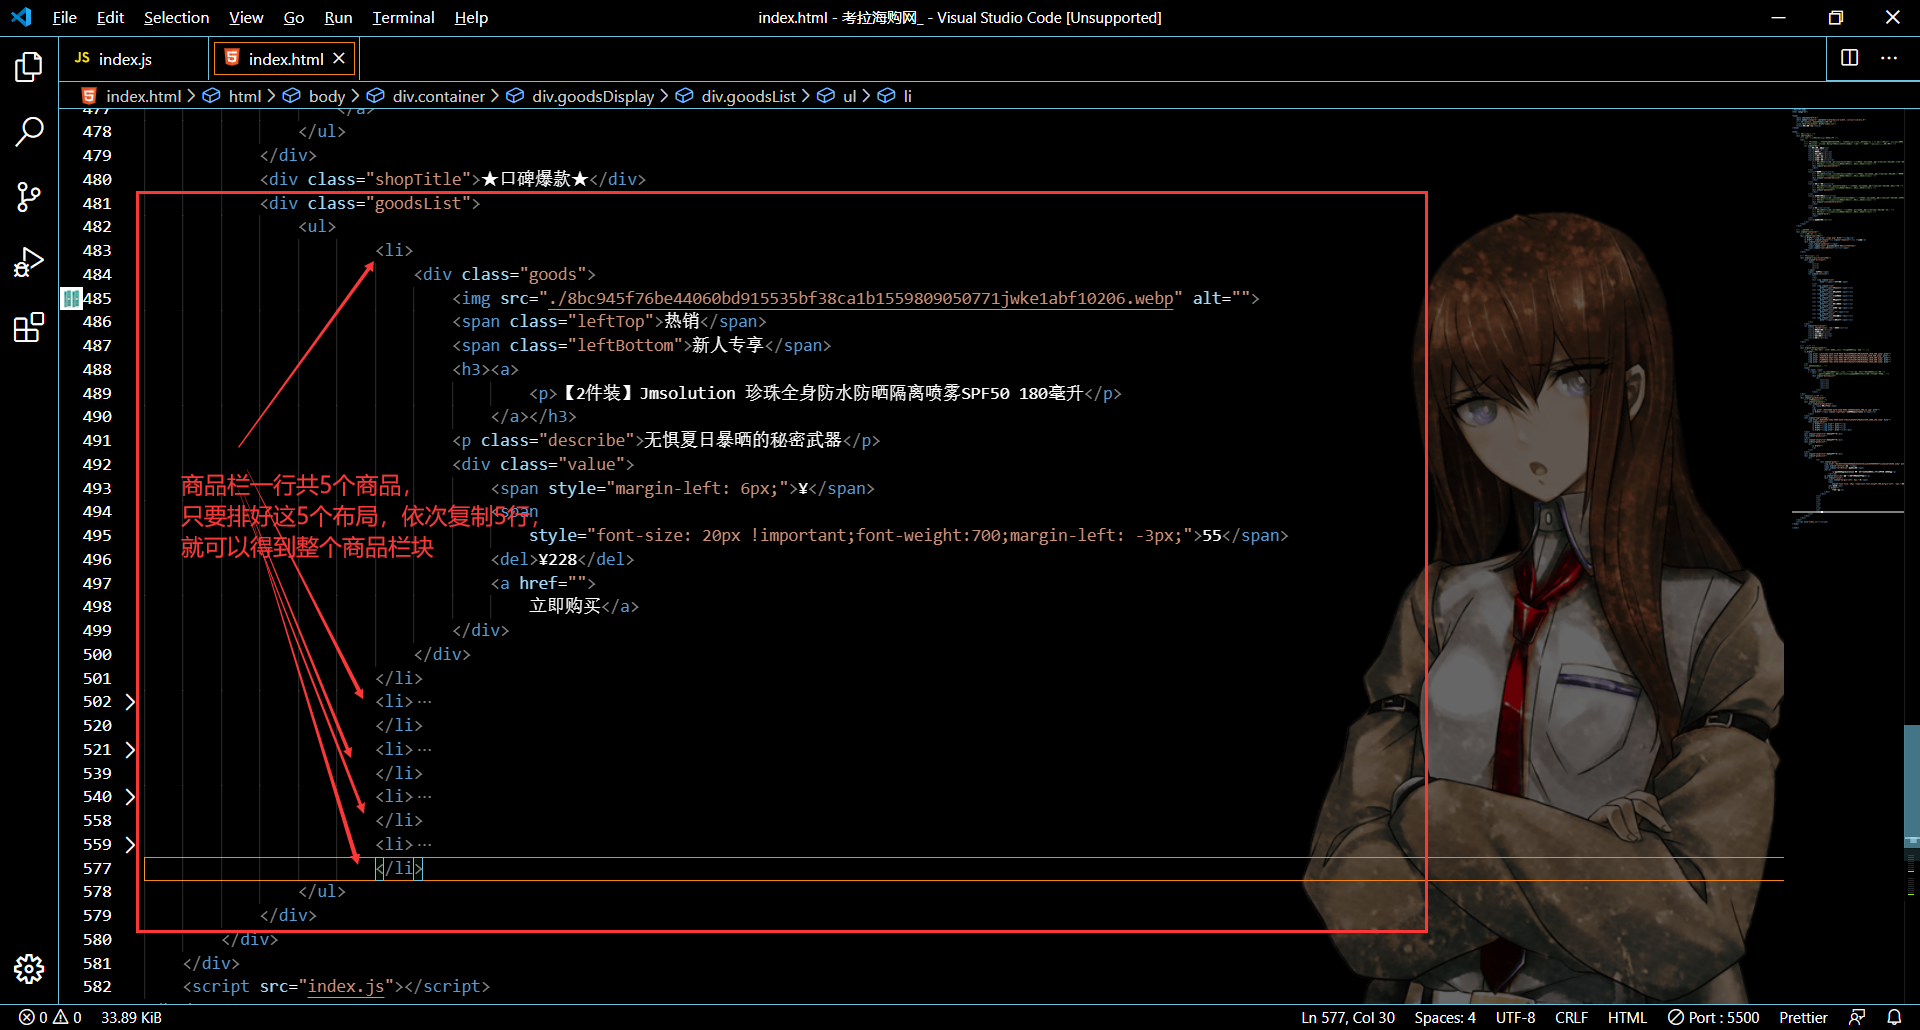Open the Terminal menu

point(403,17)
